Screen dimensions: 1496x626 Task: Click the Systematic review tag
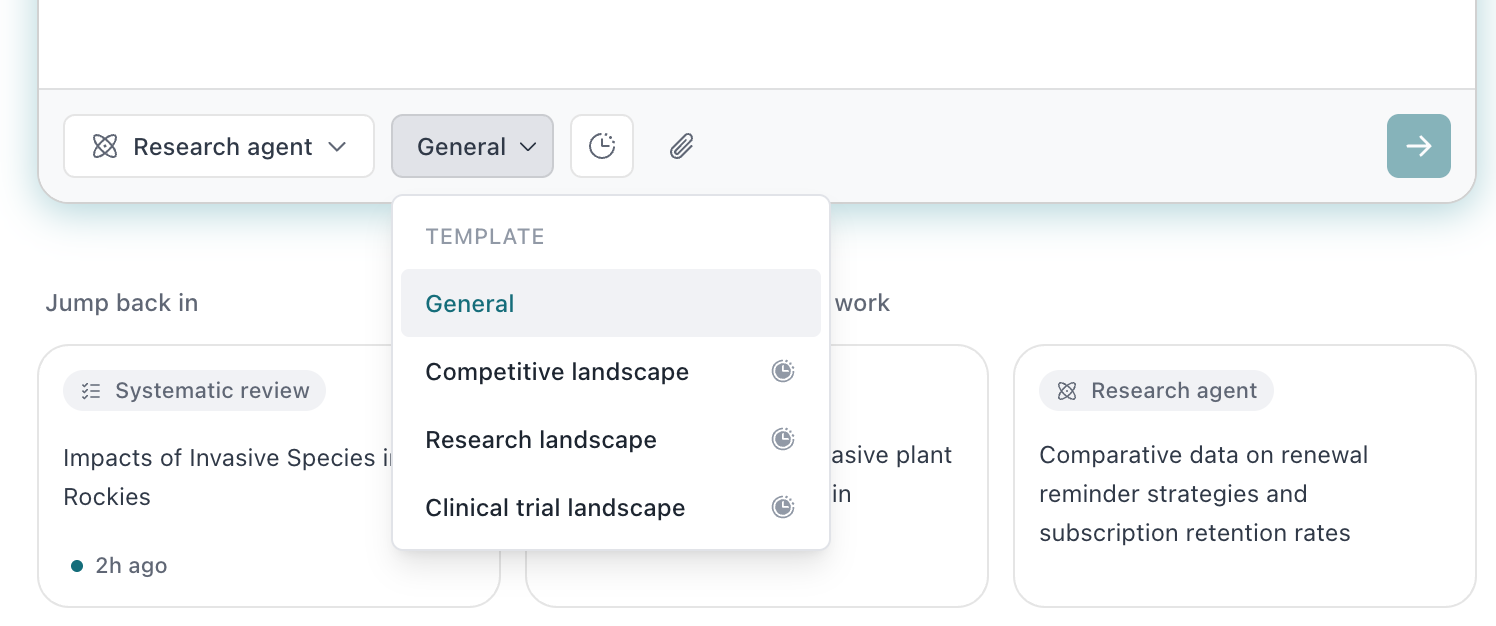(195, 391)
